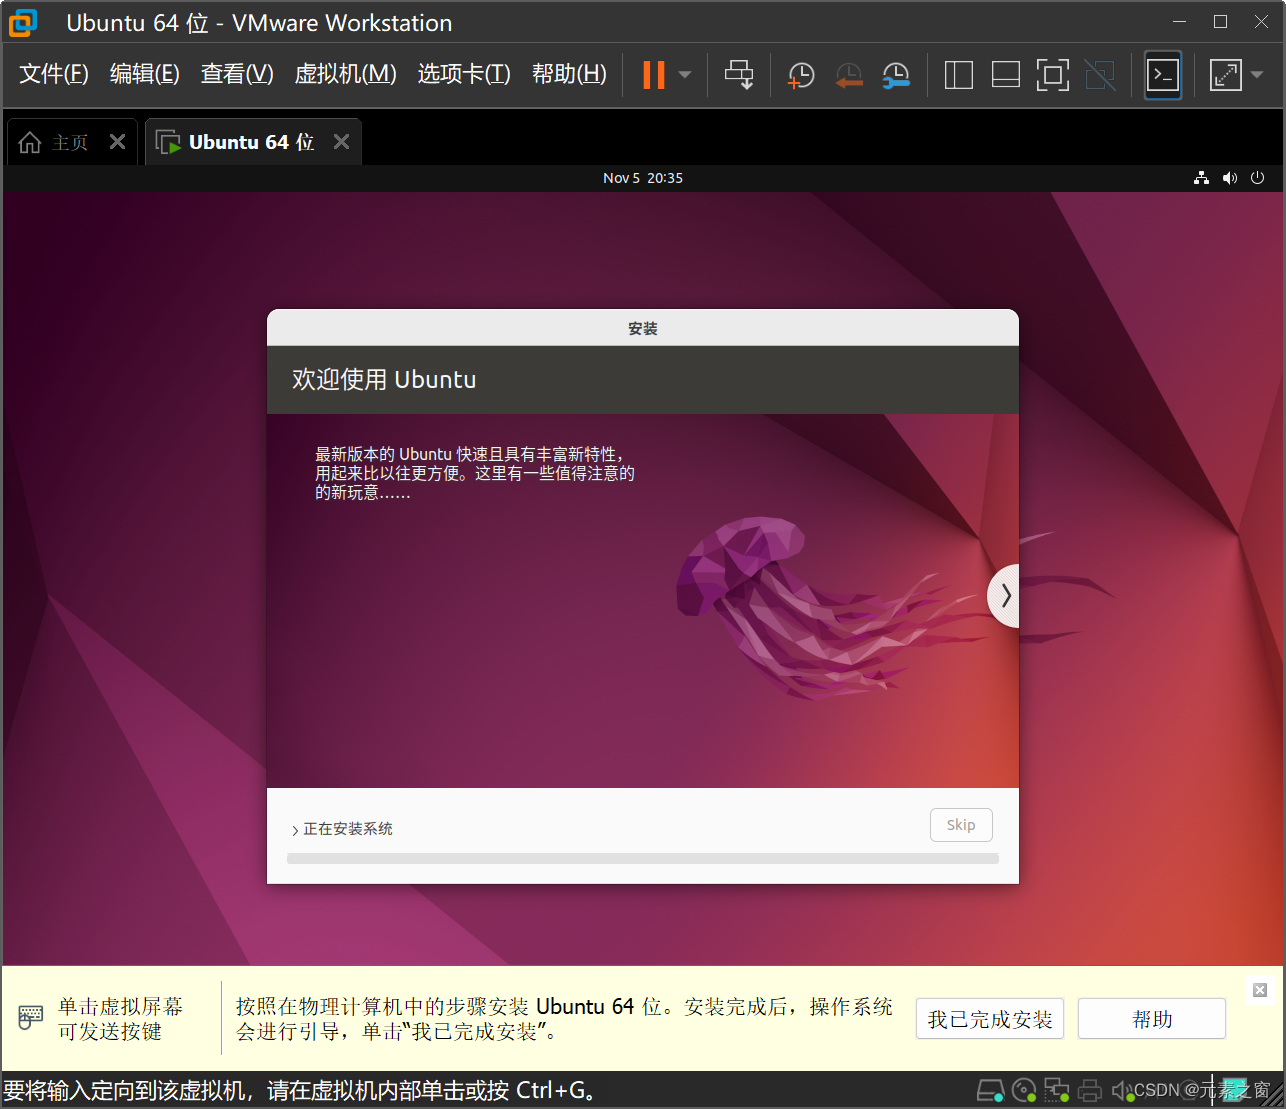The width and height of the screenshot is (1286, 1109).
Task: Click the hard disk status icon
Action: [x=990, y=1090]
